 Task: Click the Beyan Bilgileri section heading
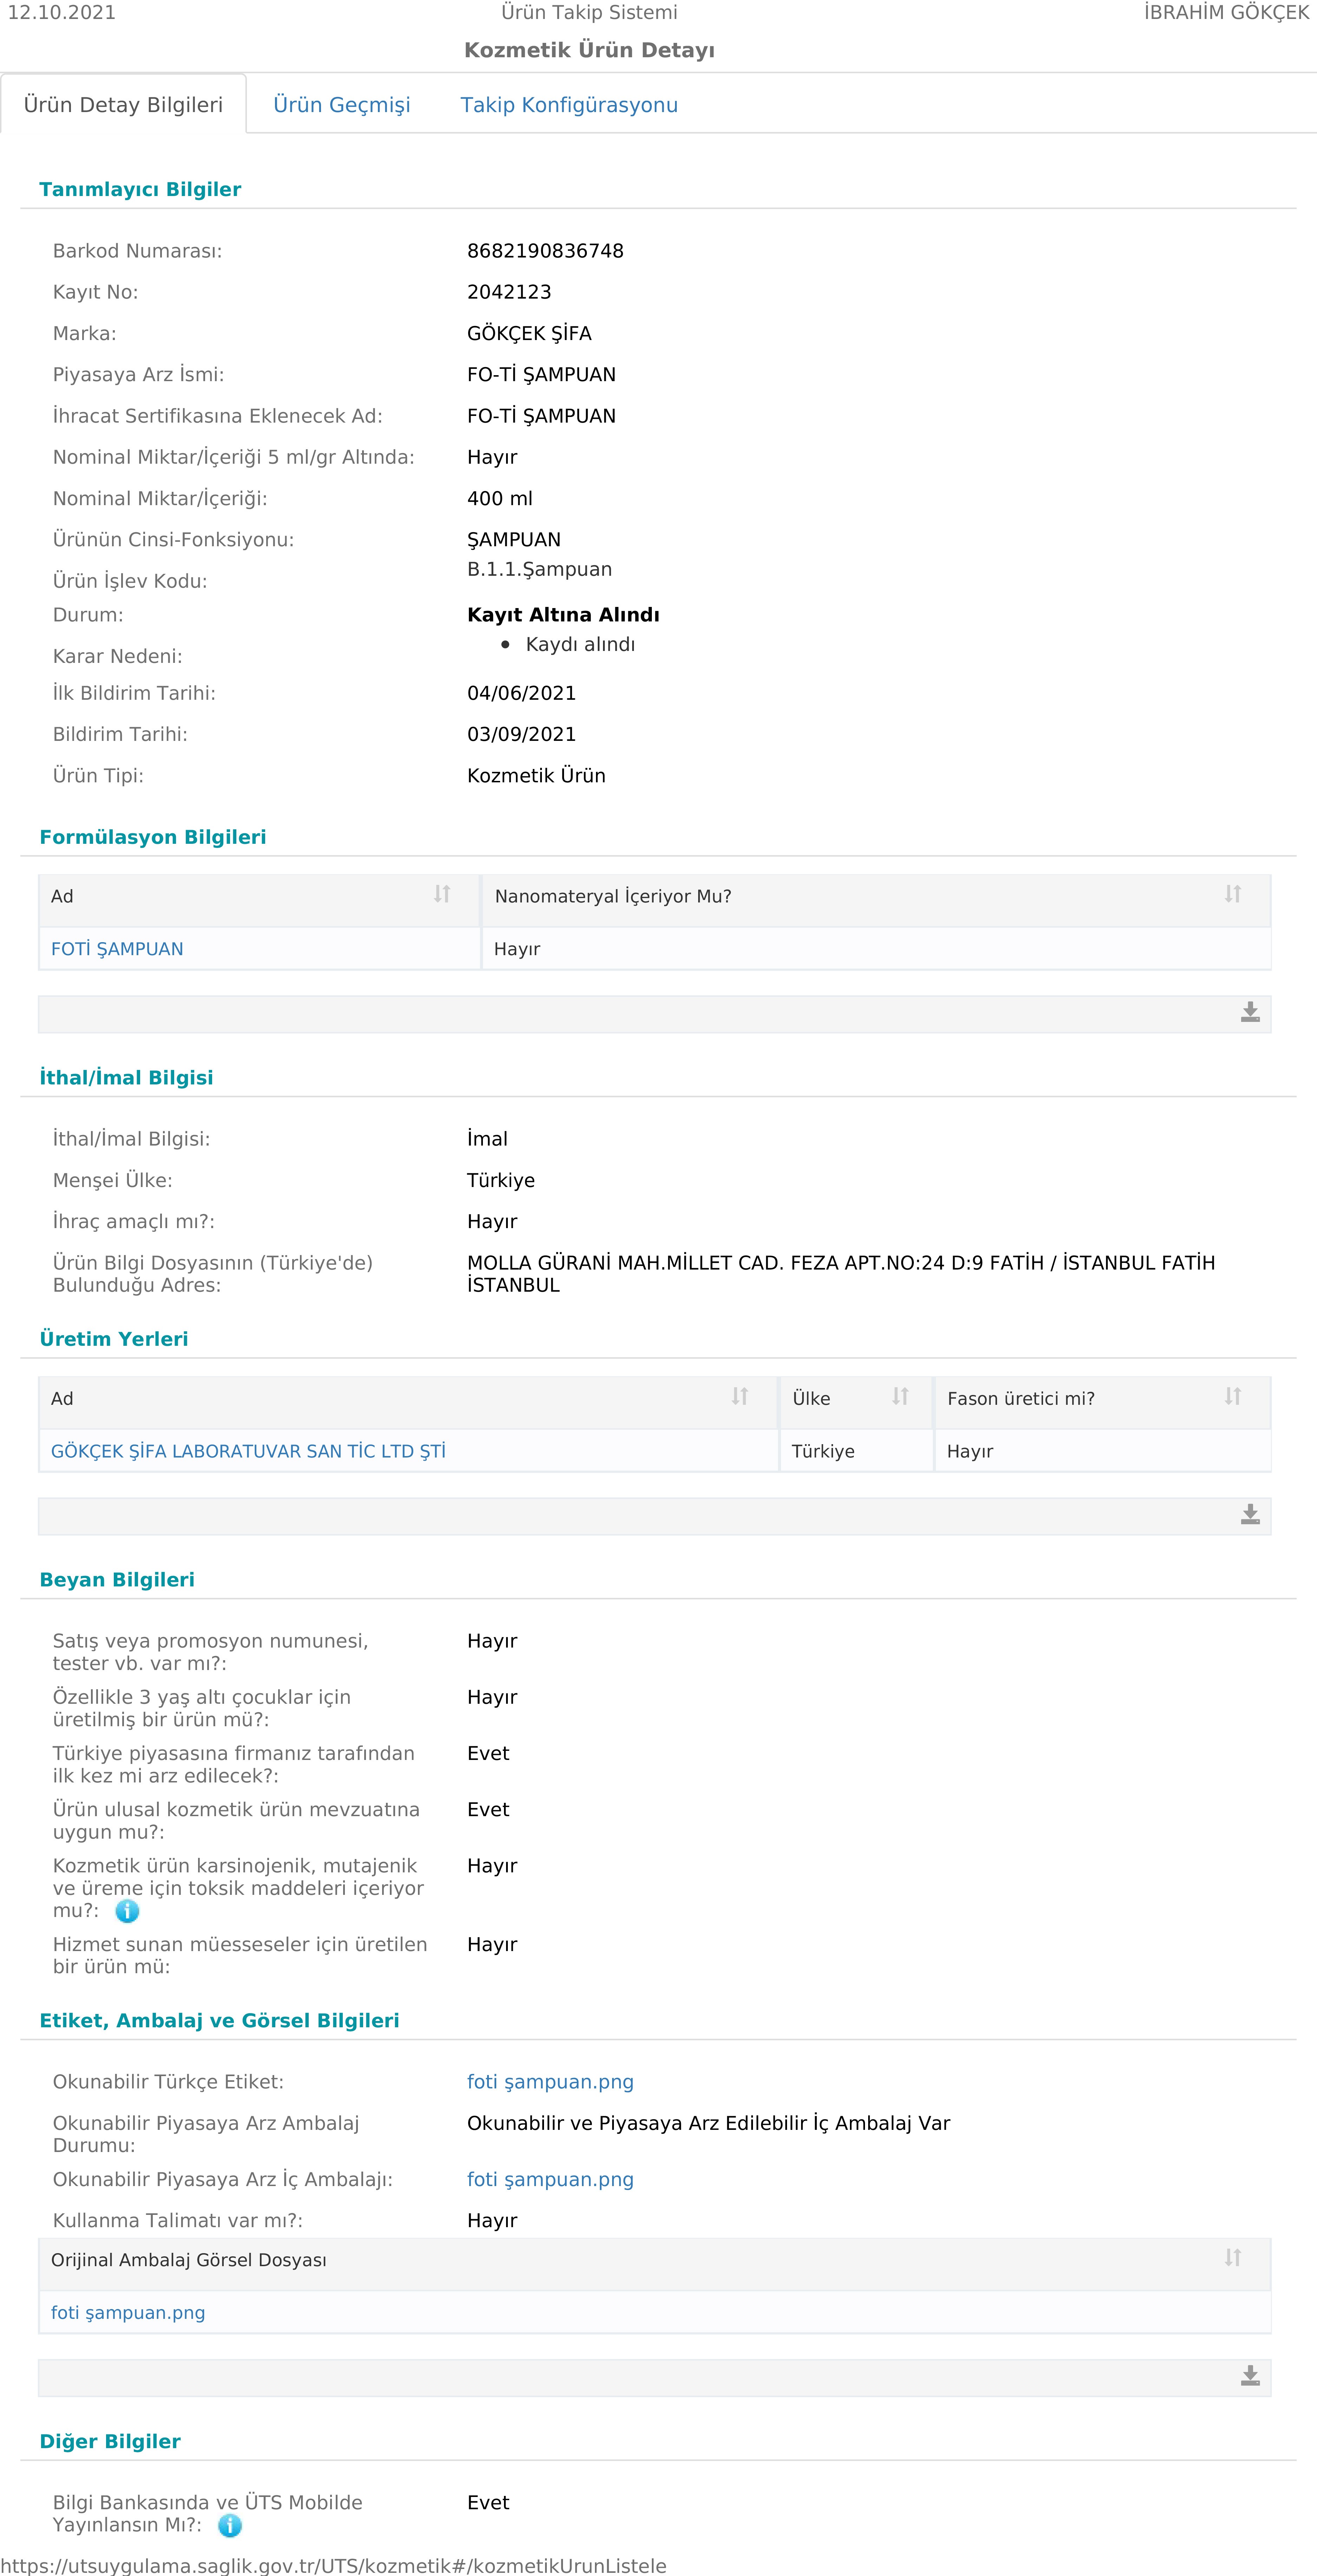pyautogui.click(x=117, y=1580)
